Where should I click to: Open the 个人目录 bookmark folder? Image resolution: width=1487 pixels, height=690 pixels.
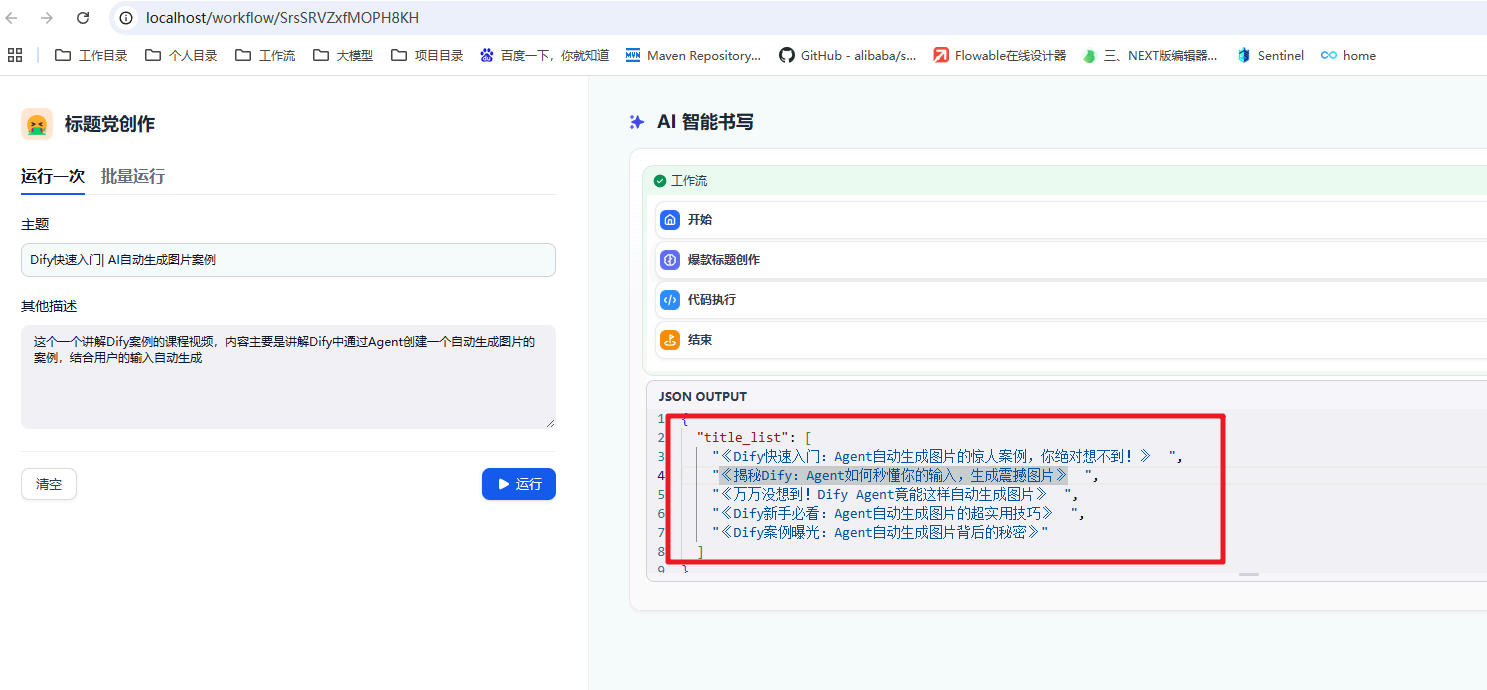coord(181,55)
